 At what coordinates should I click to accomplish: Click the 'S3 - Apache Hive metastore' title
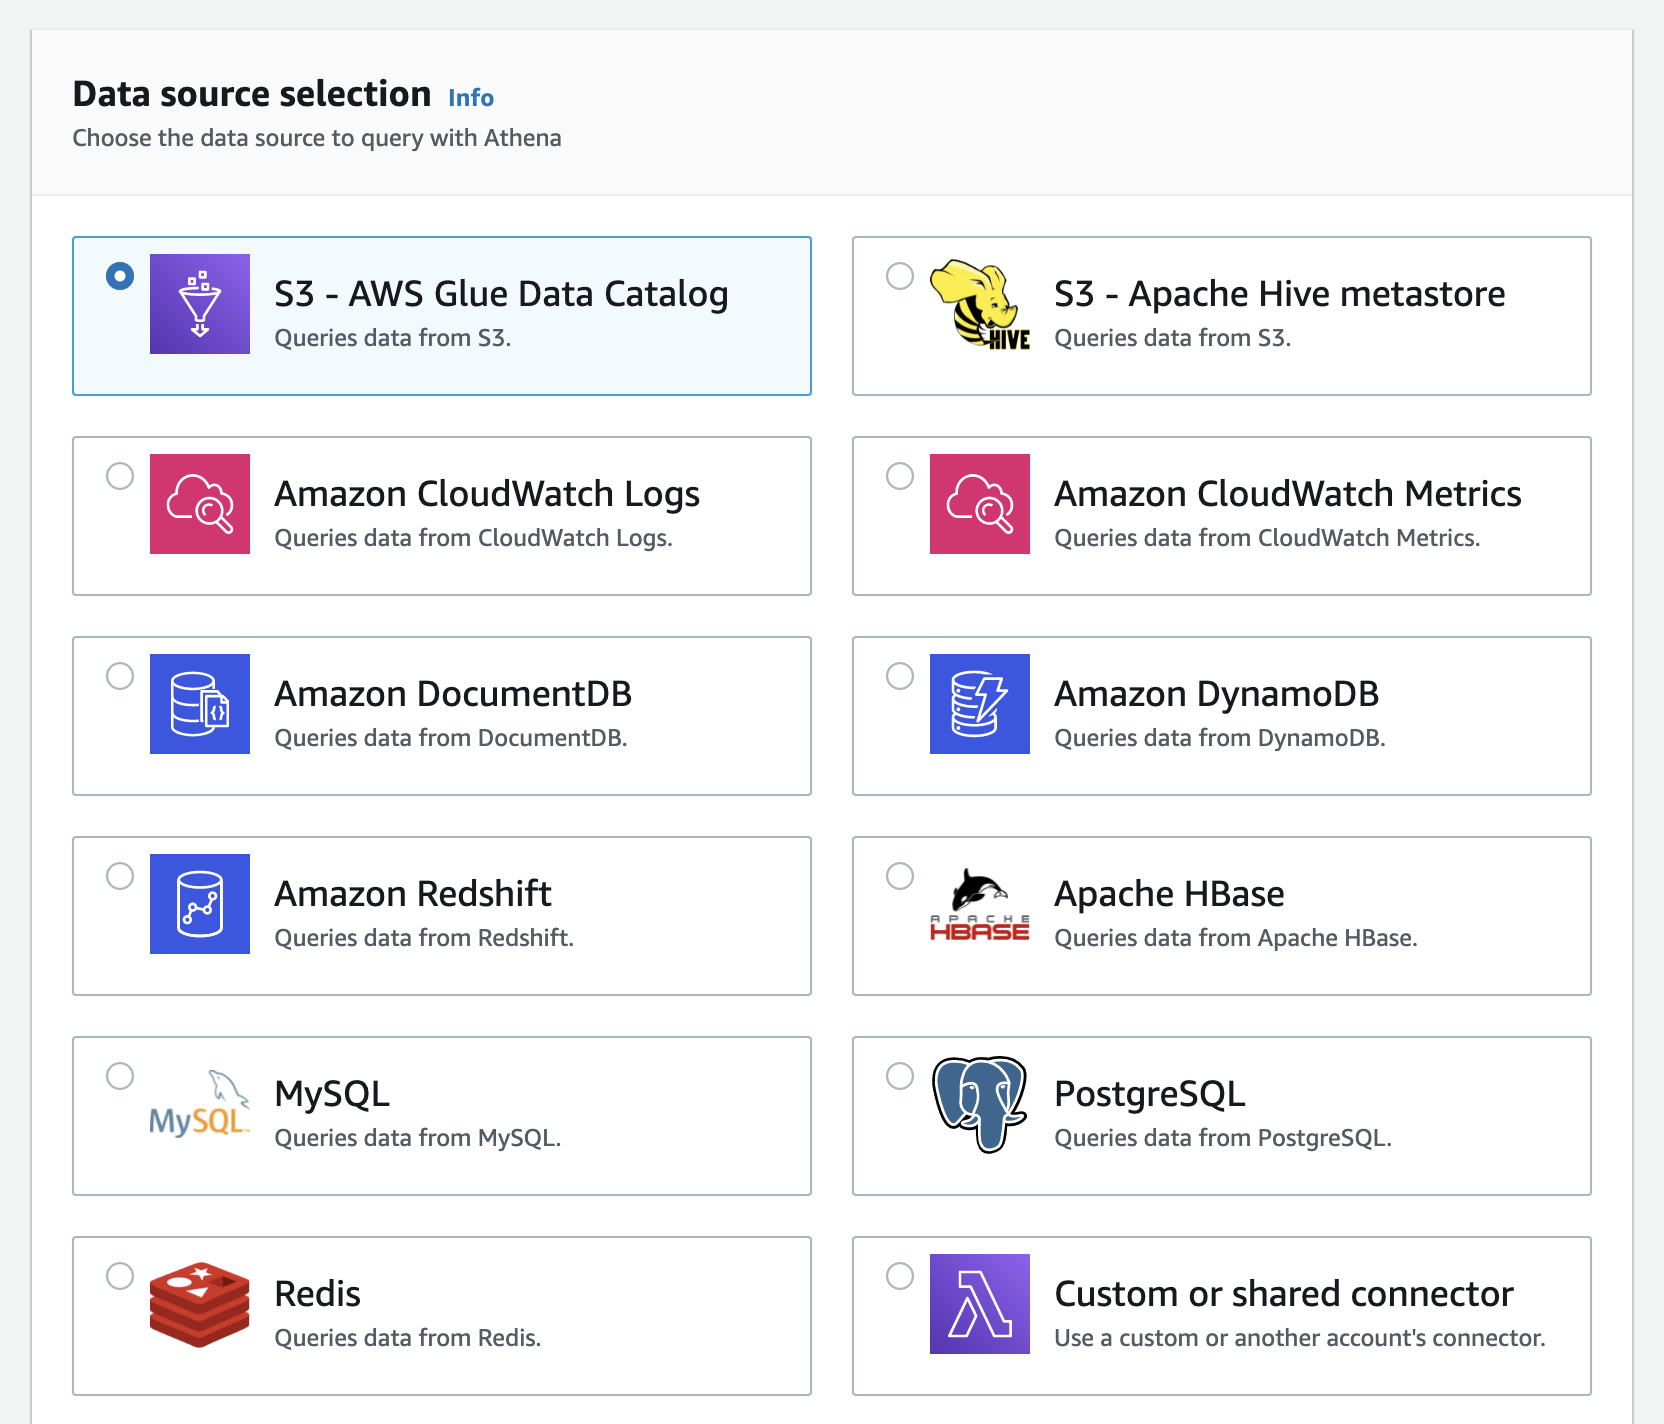click(x=1280, y=294)
